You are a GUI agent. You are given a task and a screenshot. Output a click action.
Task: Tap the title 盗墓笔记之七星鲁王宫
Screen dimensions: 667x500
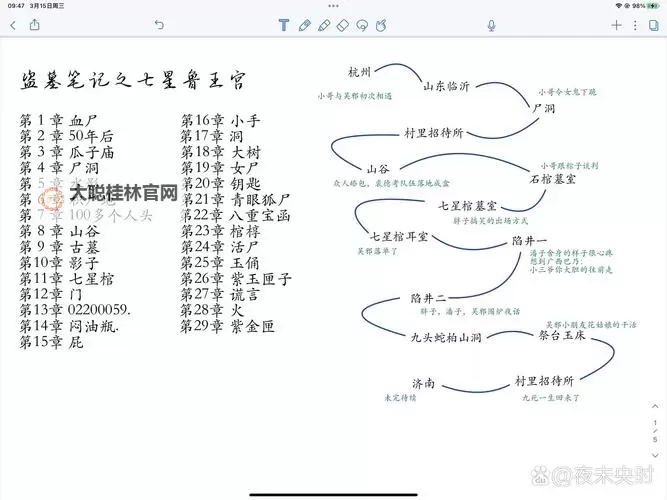click(133, 79)
